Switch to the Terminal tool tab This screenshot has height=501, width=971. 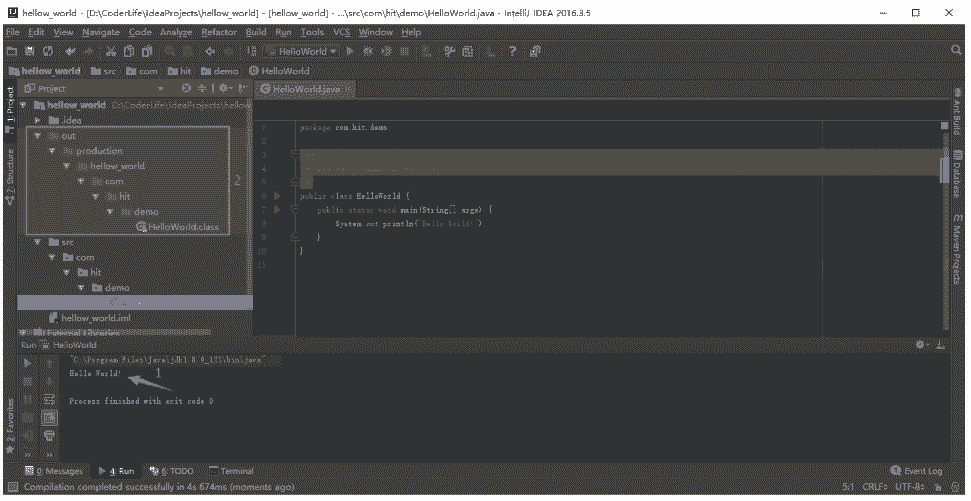click(231, 470)
